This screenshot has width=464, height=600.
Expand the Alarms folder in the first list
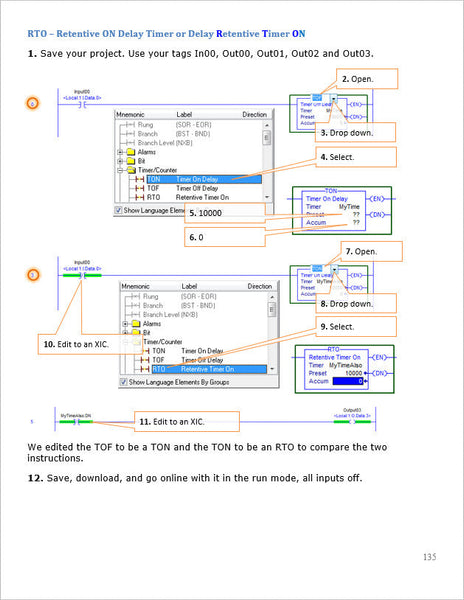[120, 152]
